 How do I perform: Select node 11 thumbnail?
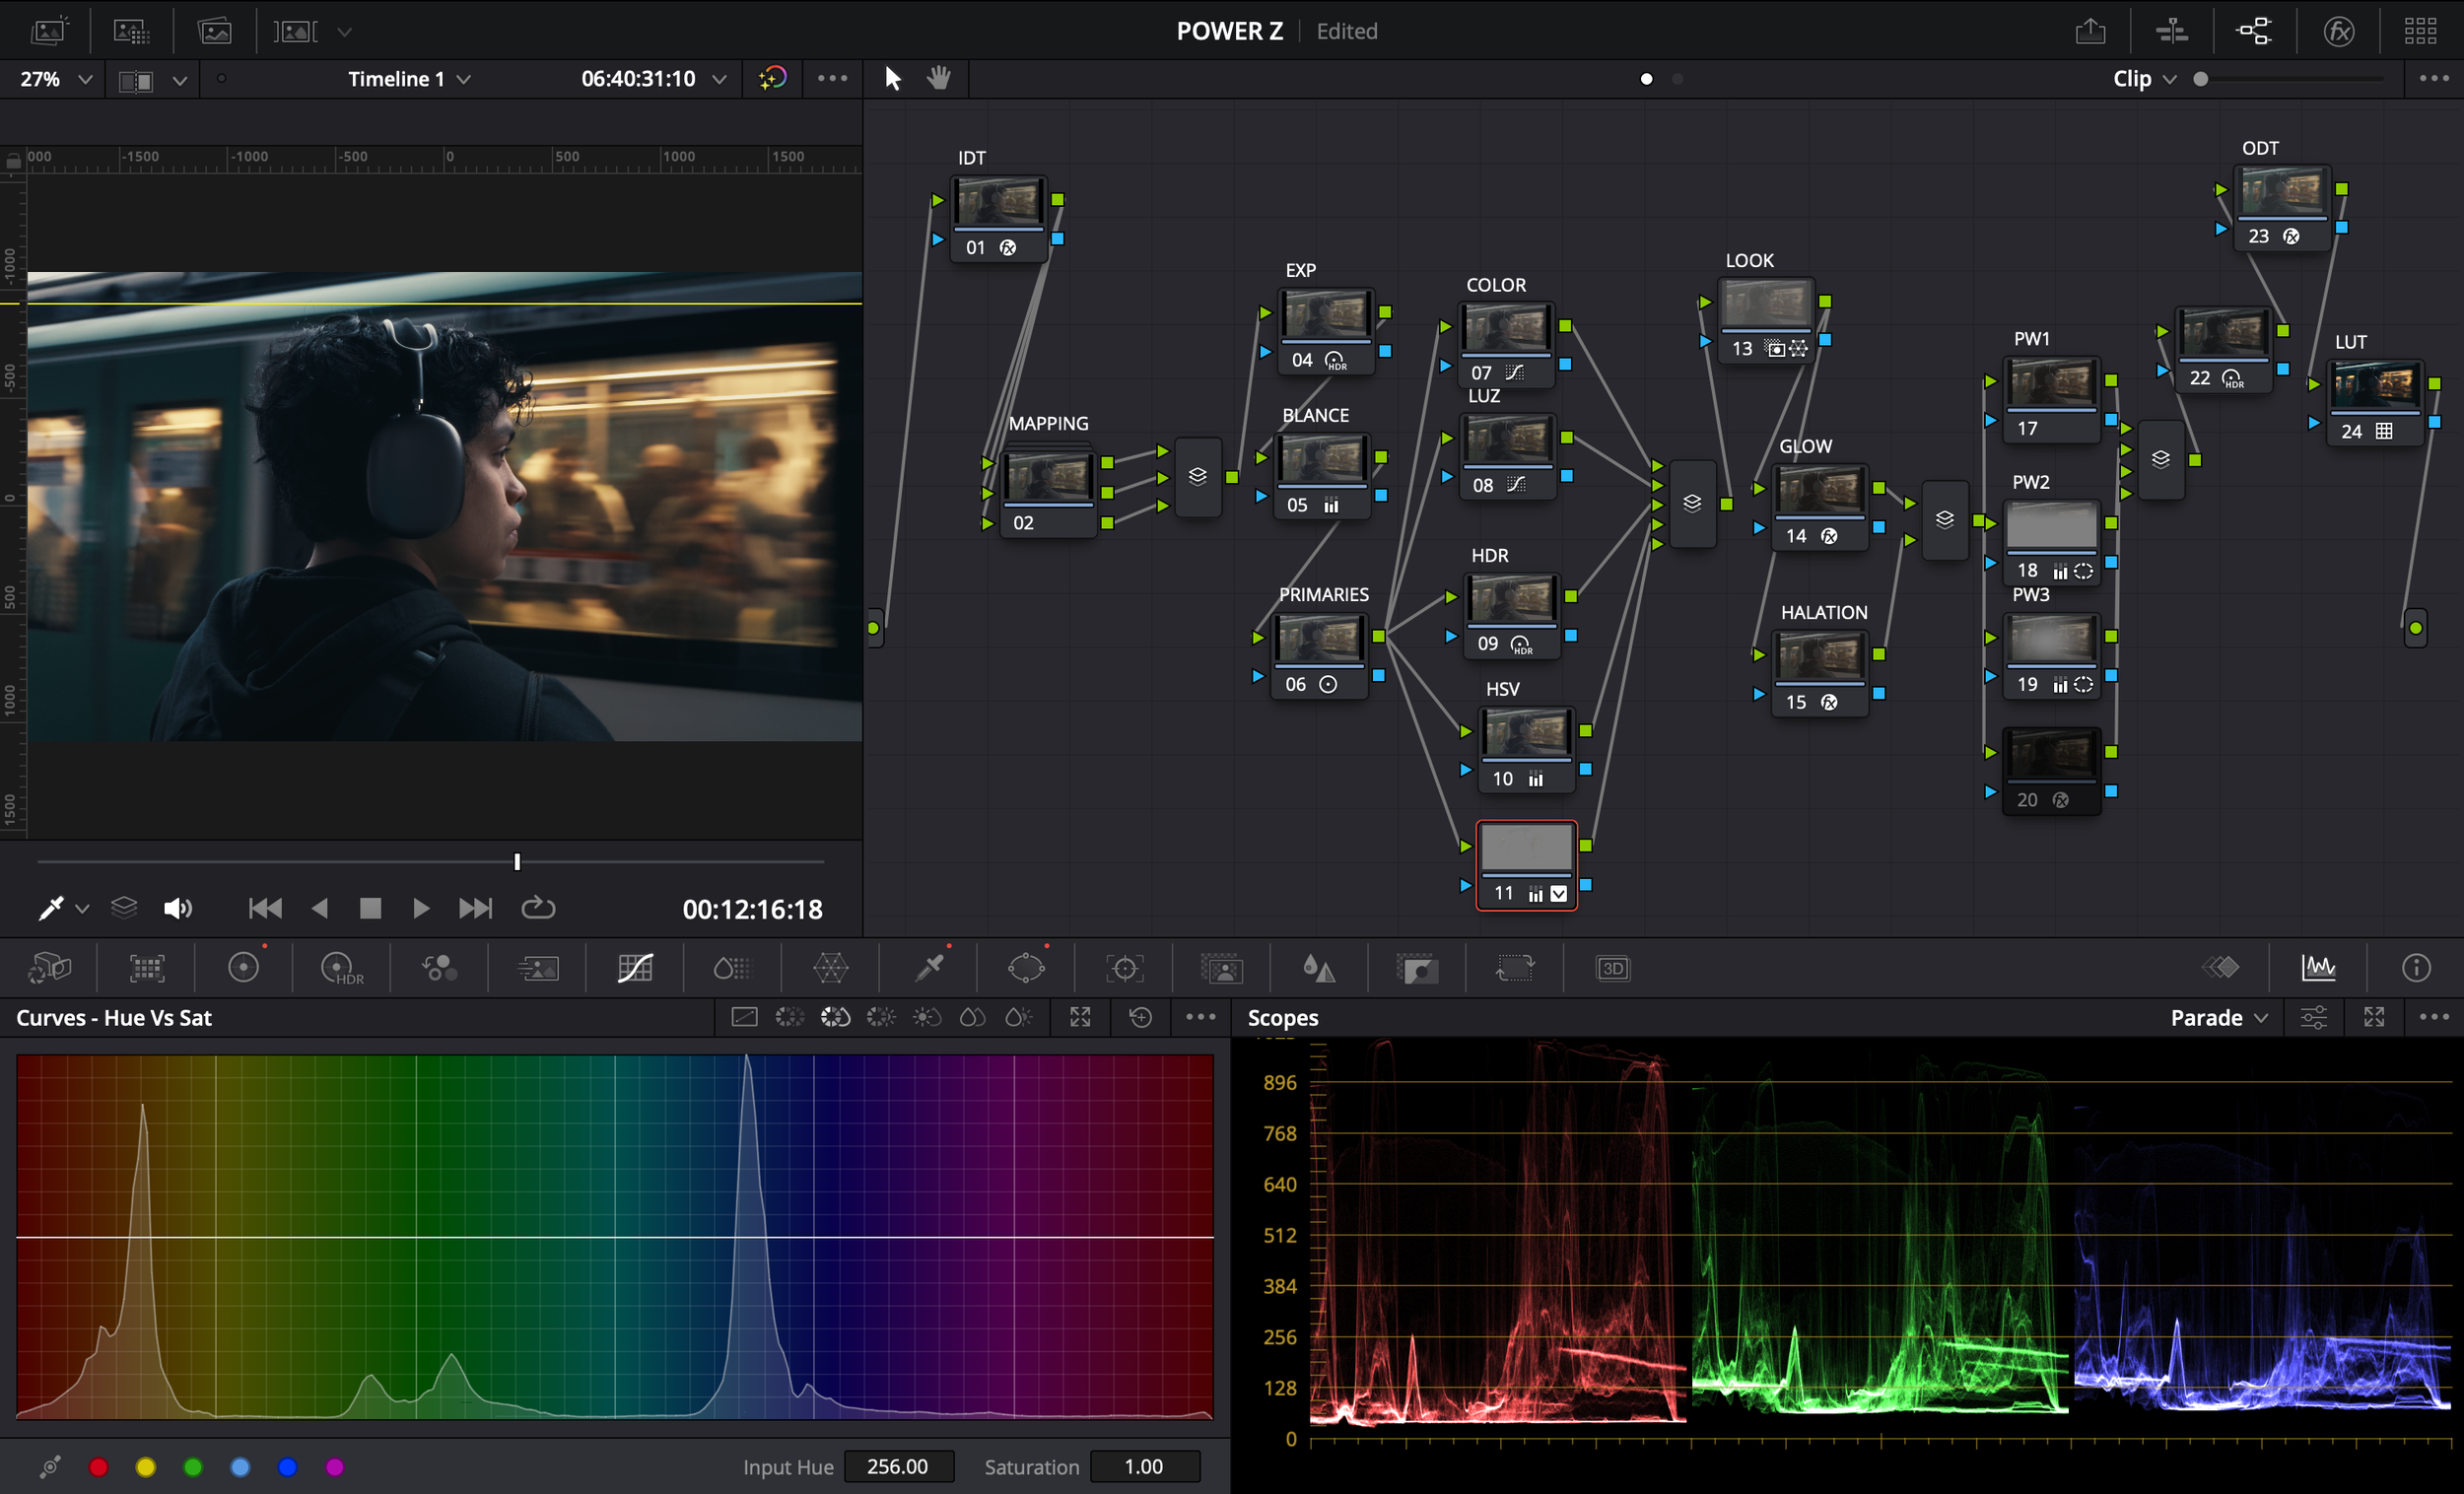[1526, 847]
